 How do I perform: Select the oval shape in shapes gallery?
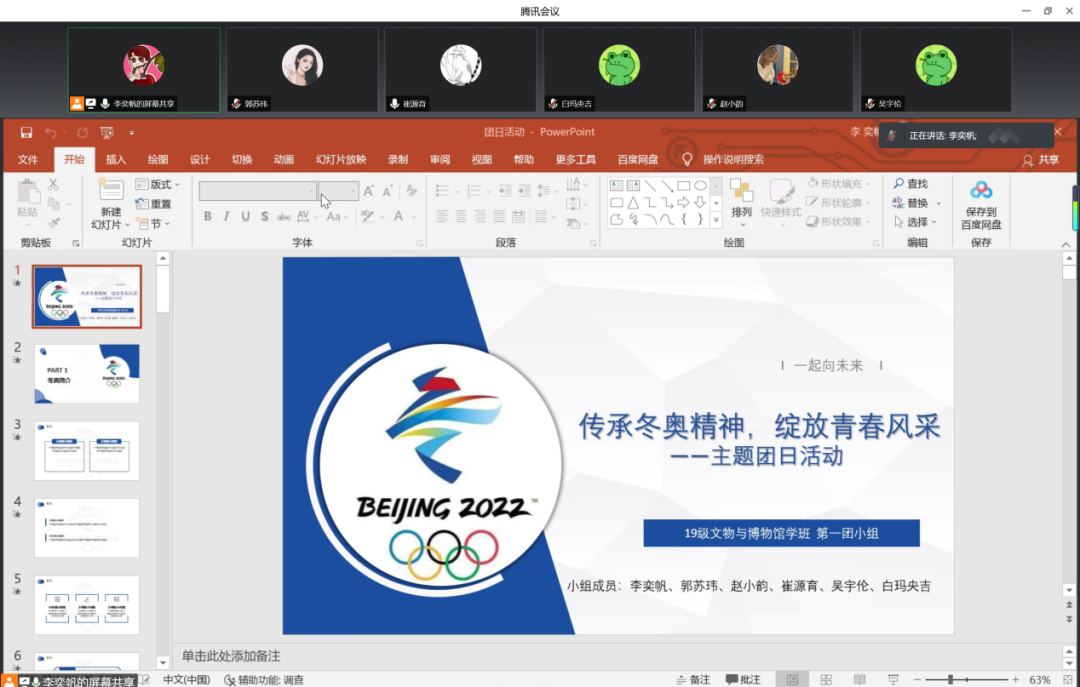tap(700, 185)
